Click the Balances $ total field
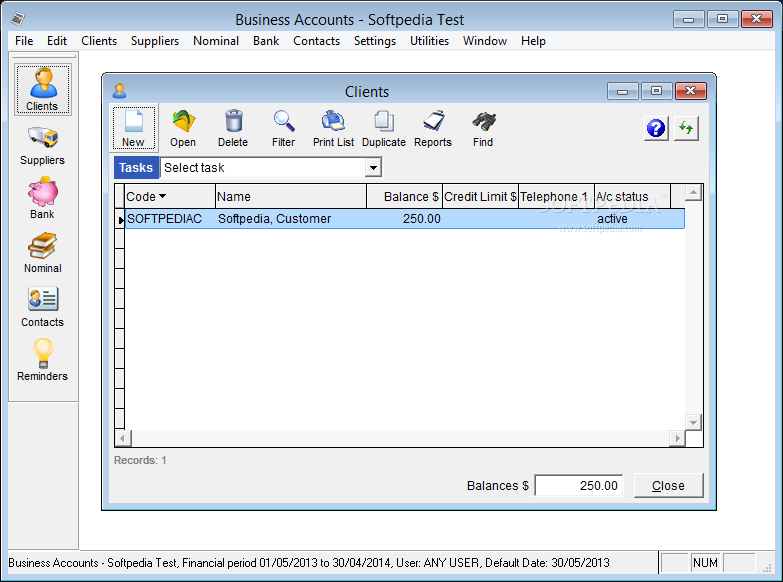This screenshot has width=783, height=582. (x=579, y=486)
